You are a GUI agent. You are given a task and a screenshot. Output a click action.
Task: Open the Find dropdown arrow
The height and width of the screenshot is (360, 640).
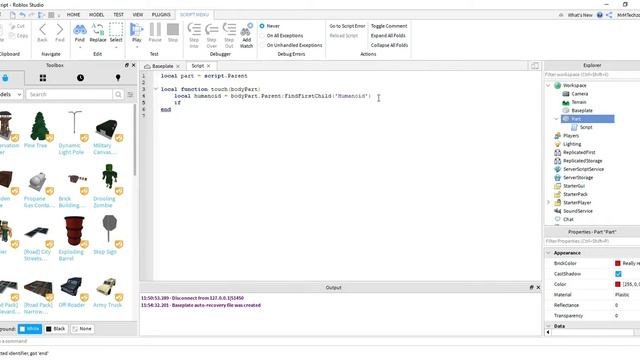pyautogui.click(x=80, y=47)
